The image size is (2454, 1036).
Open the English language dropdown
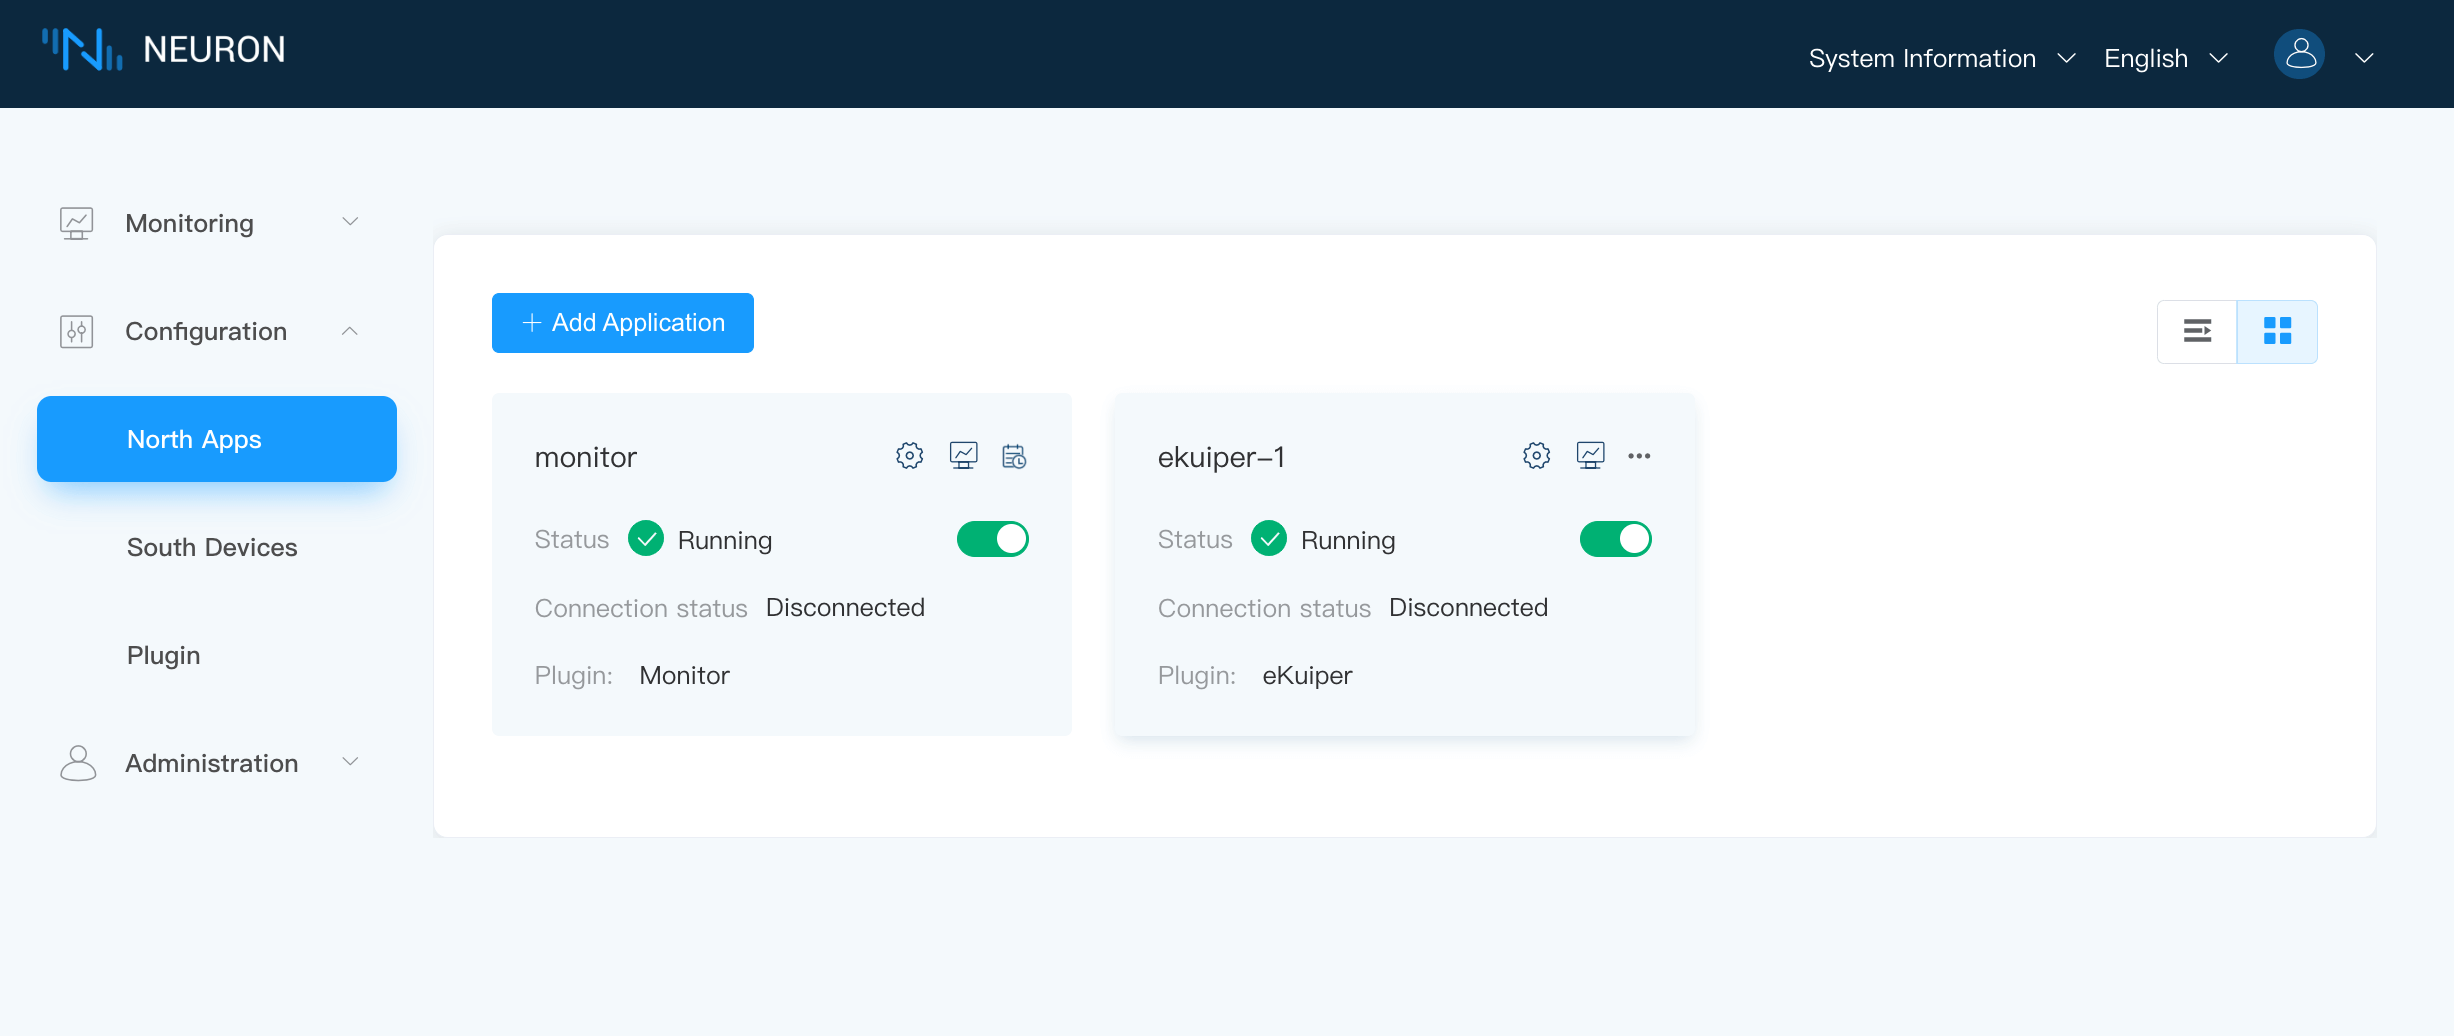click(2165, 58)
